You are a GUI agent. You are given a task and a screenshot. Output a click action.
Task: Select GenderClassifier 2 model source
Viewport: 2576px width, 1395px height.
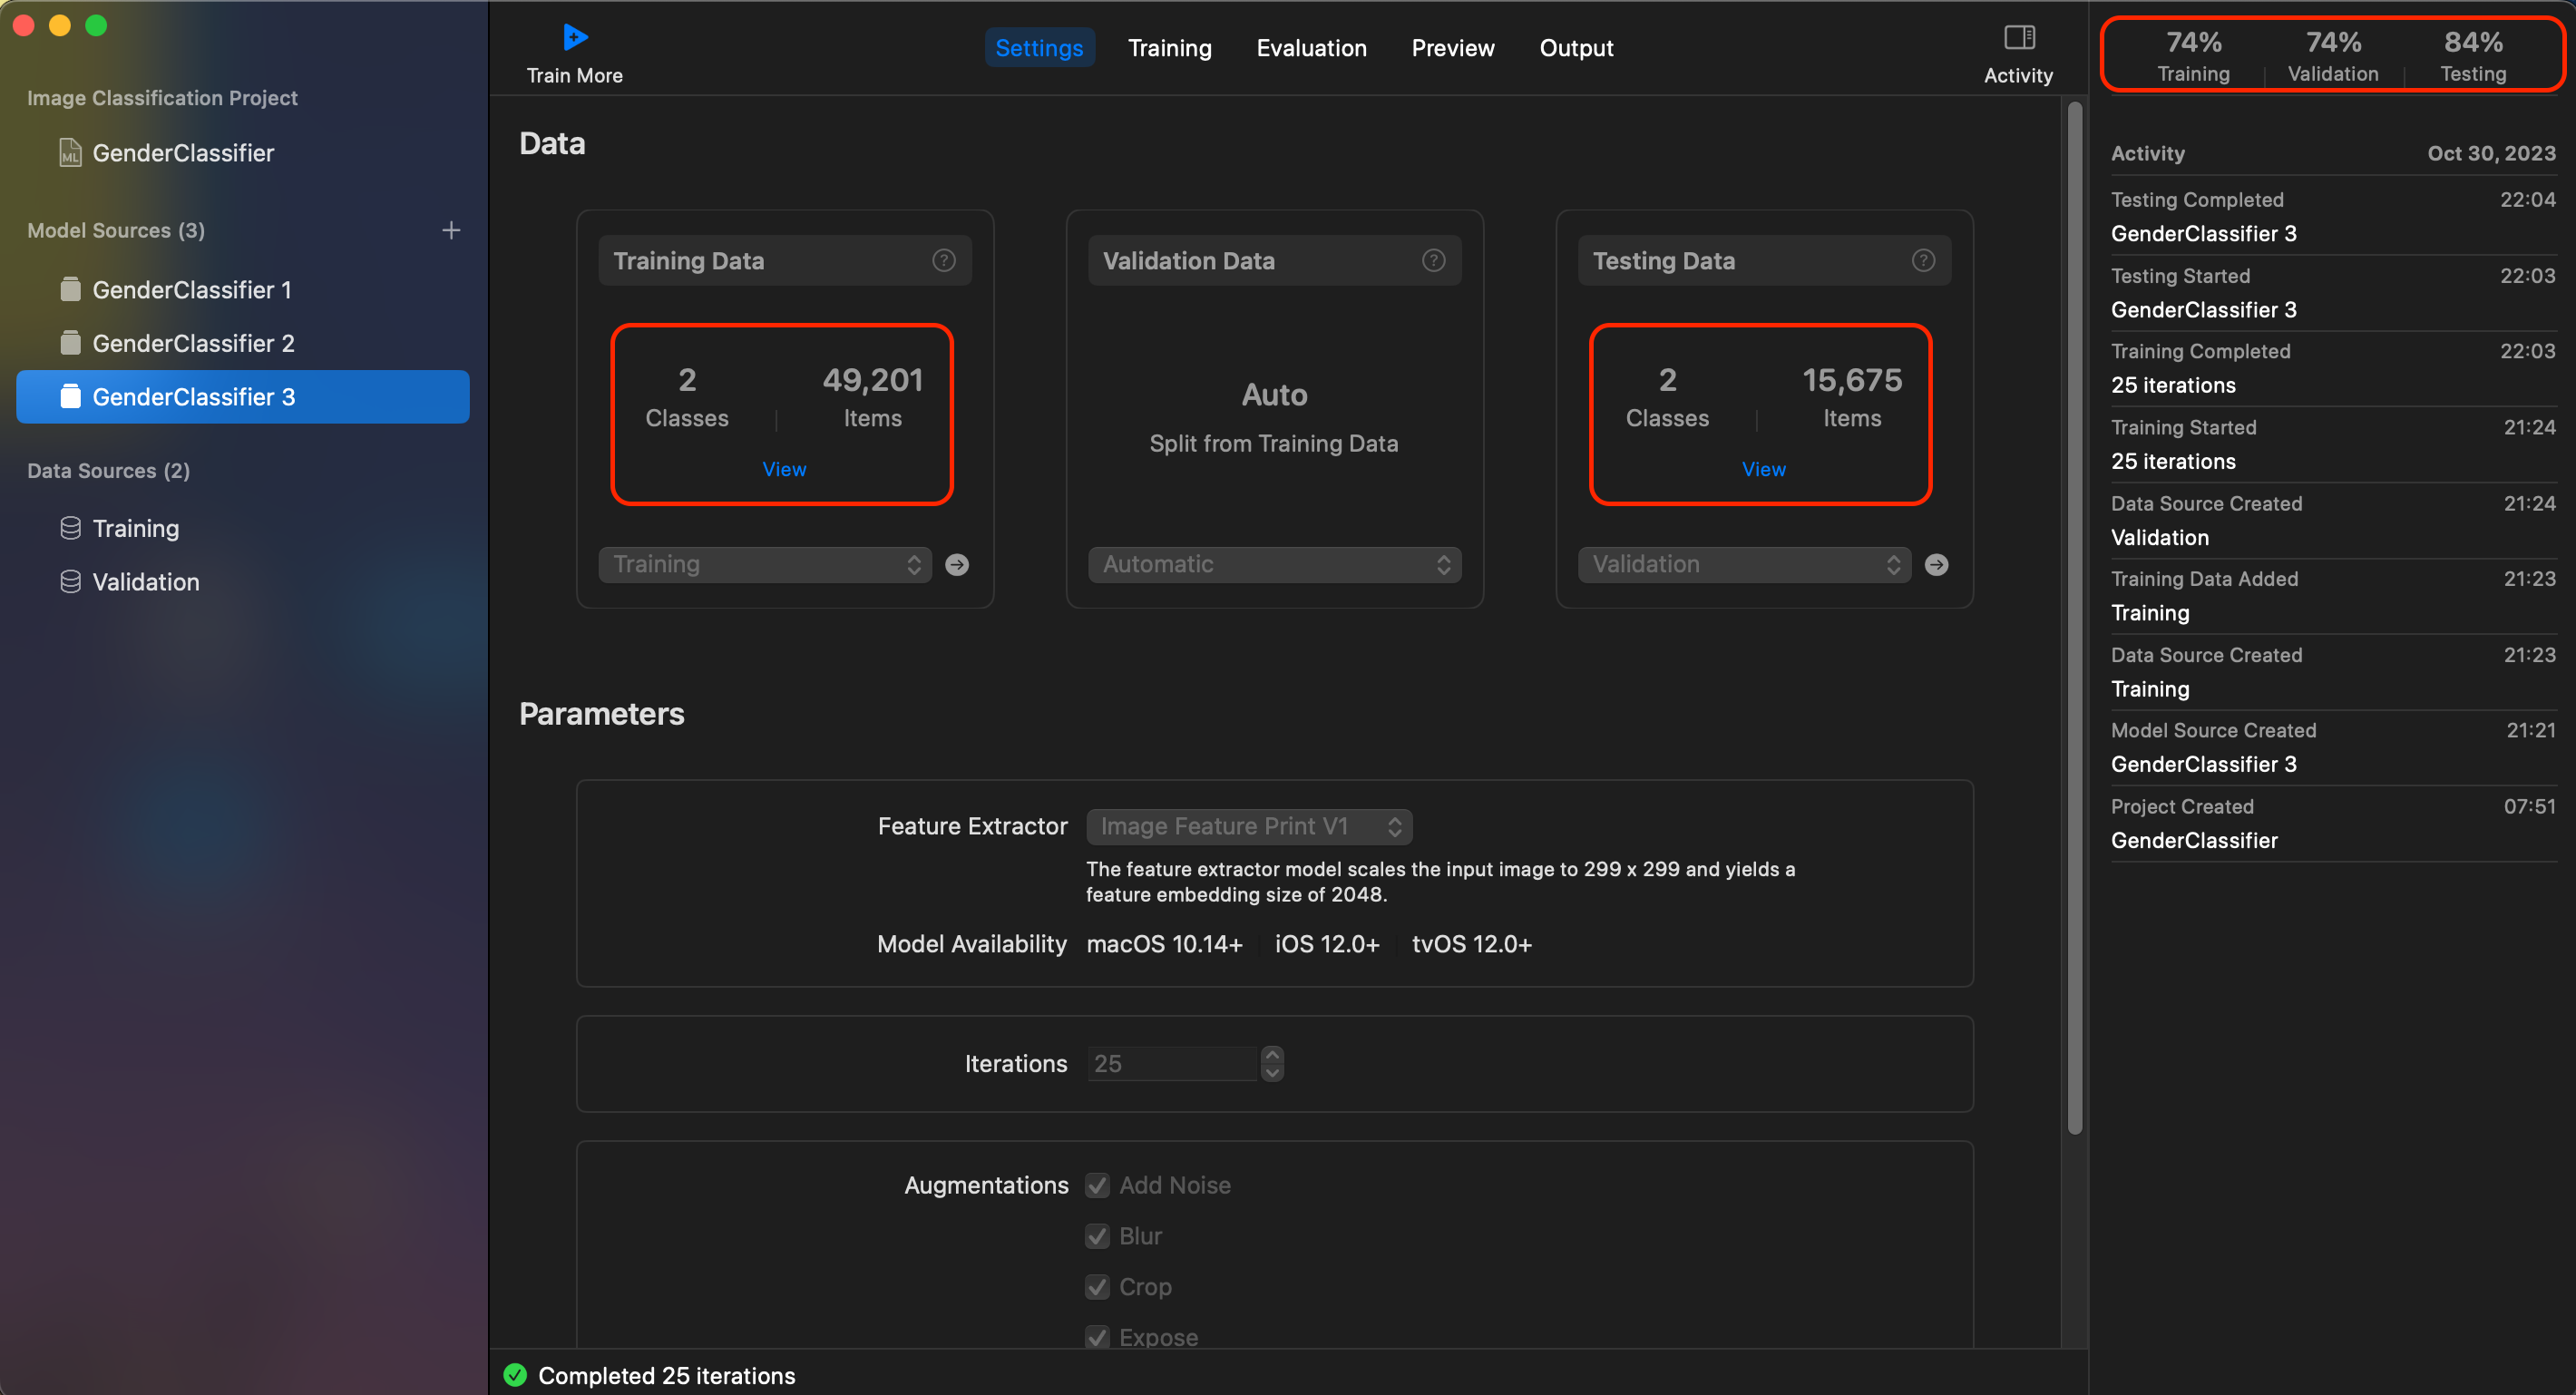193,343
